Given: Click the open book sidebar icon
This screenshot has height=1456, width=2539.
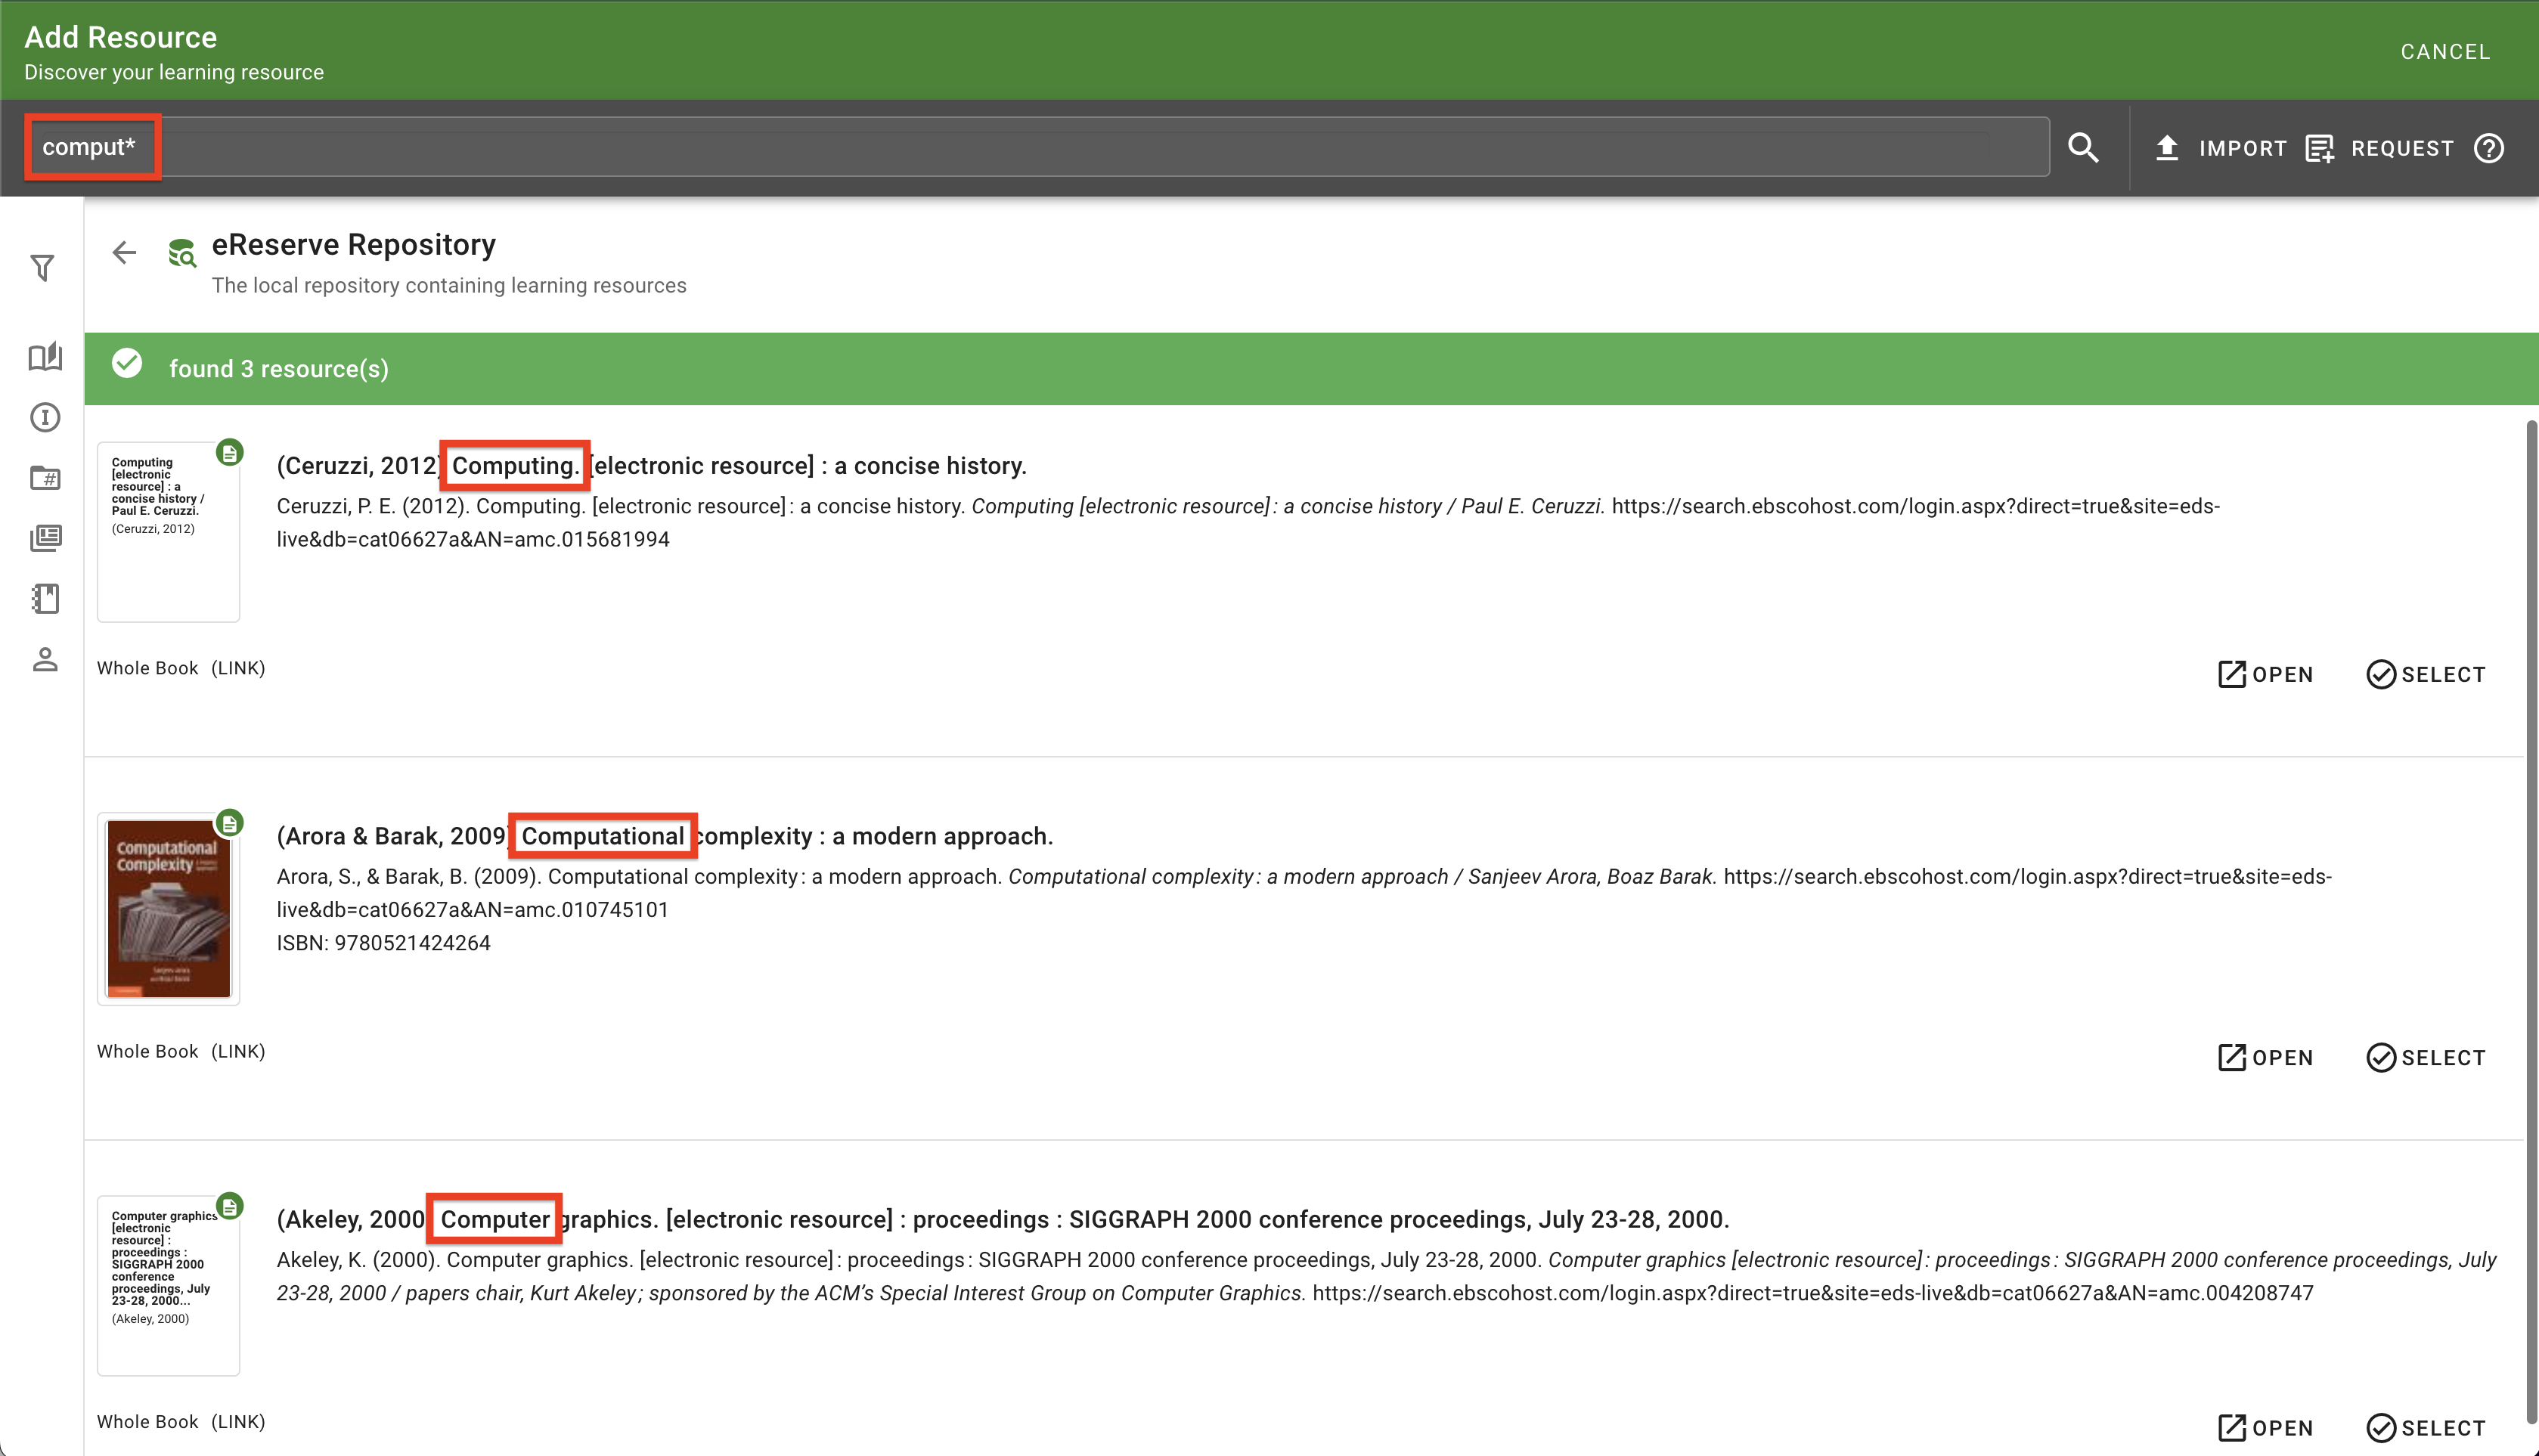Looking at the screenshot, I should [45, 357].
